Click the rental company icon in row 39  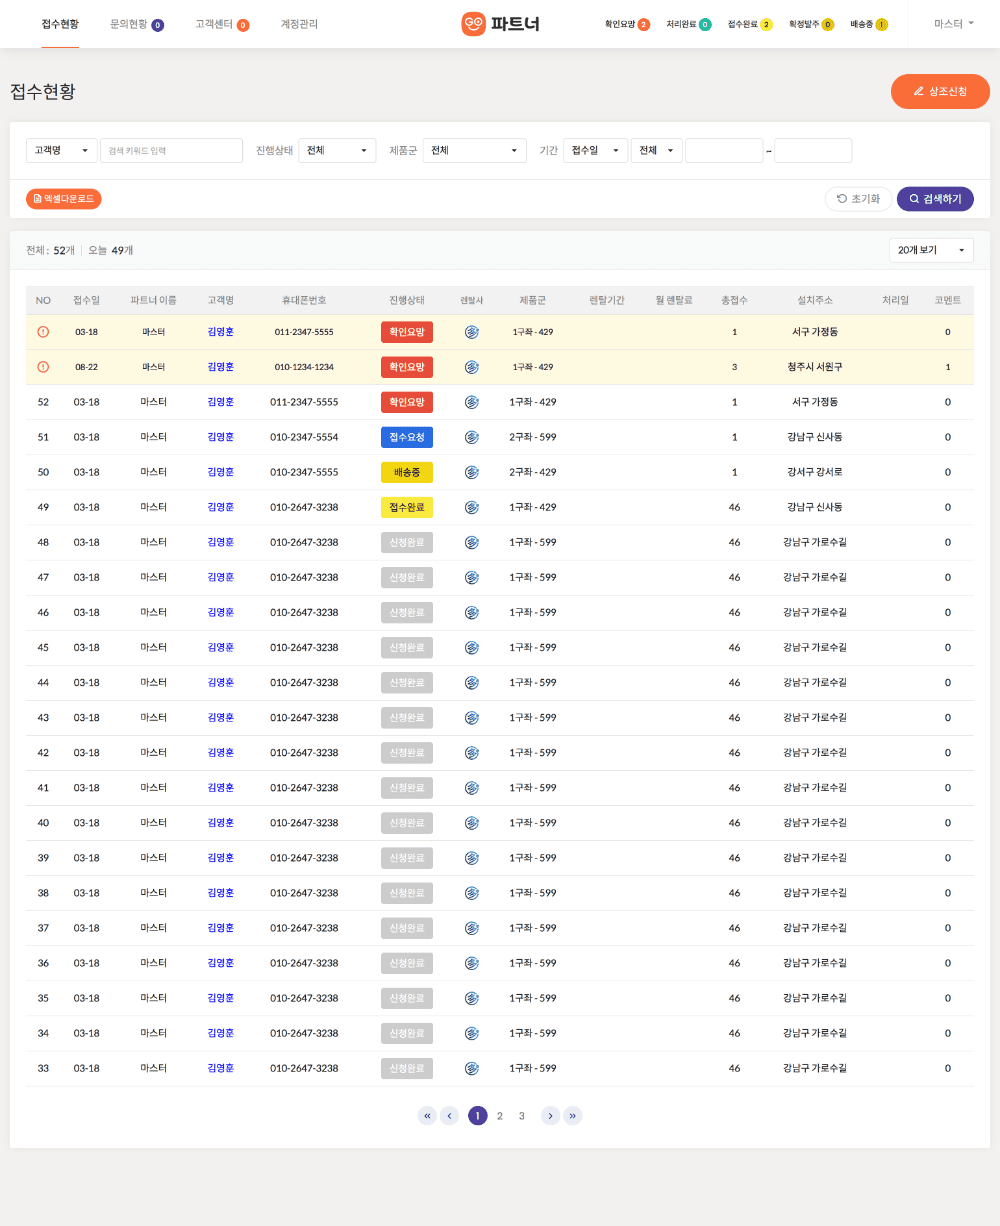472,857
